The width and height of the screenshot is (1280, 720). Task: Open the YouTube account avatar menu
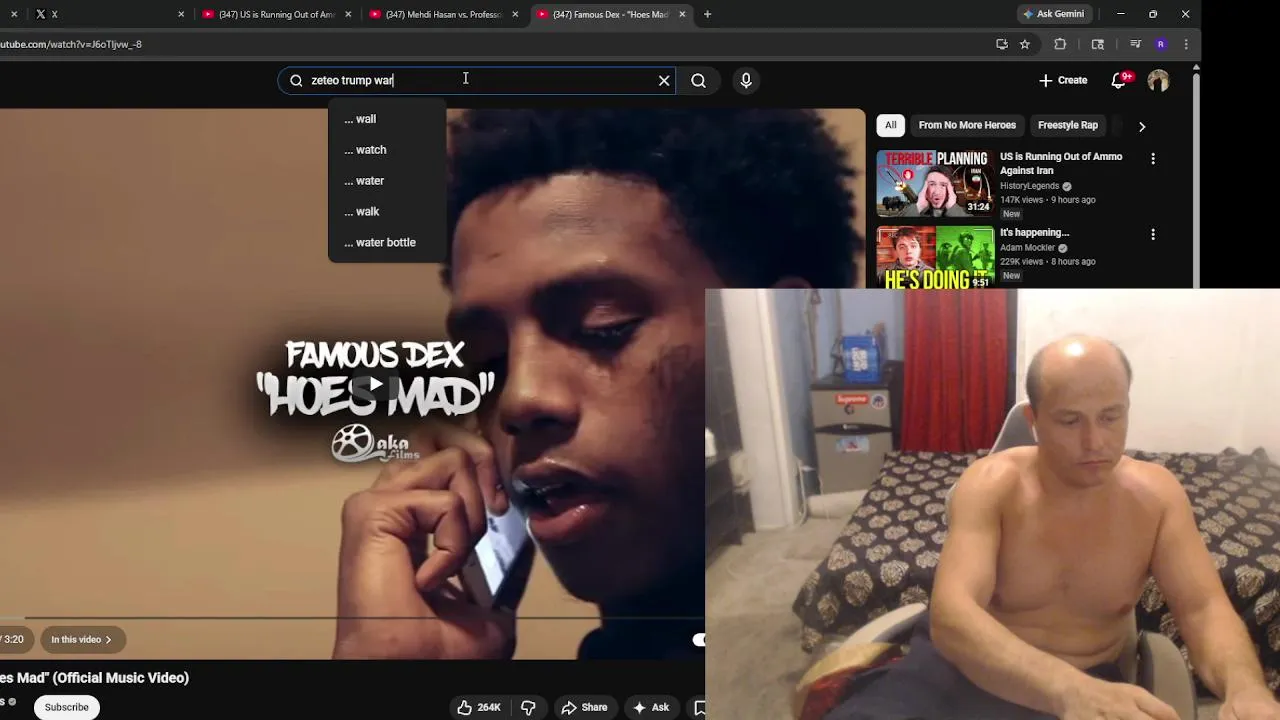pyautogui.click(x=1158, y=81)
